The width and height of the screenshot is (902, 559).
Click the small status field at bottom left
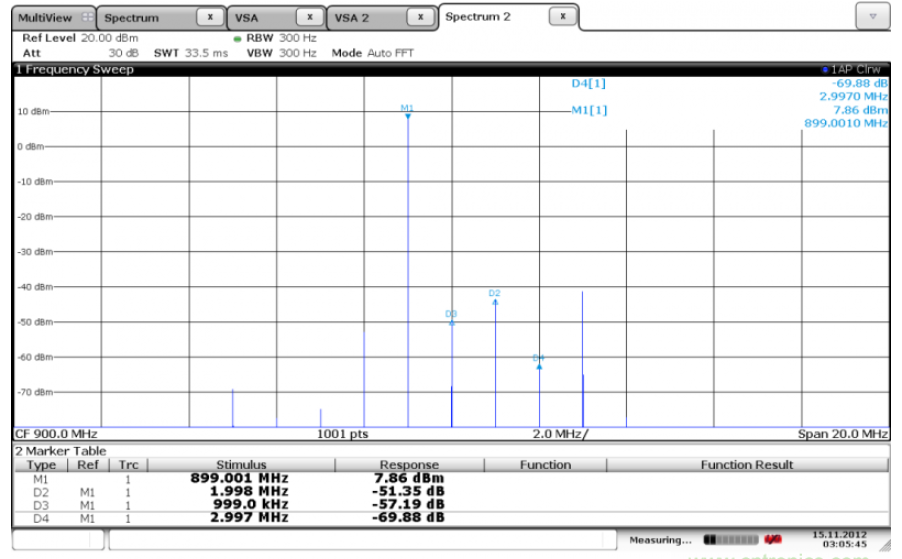(58, 540)
